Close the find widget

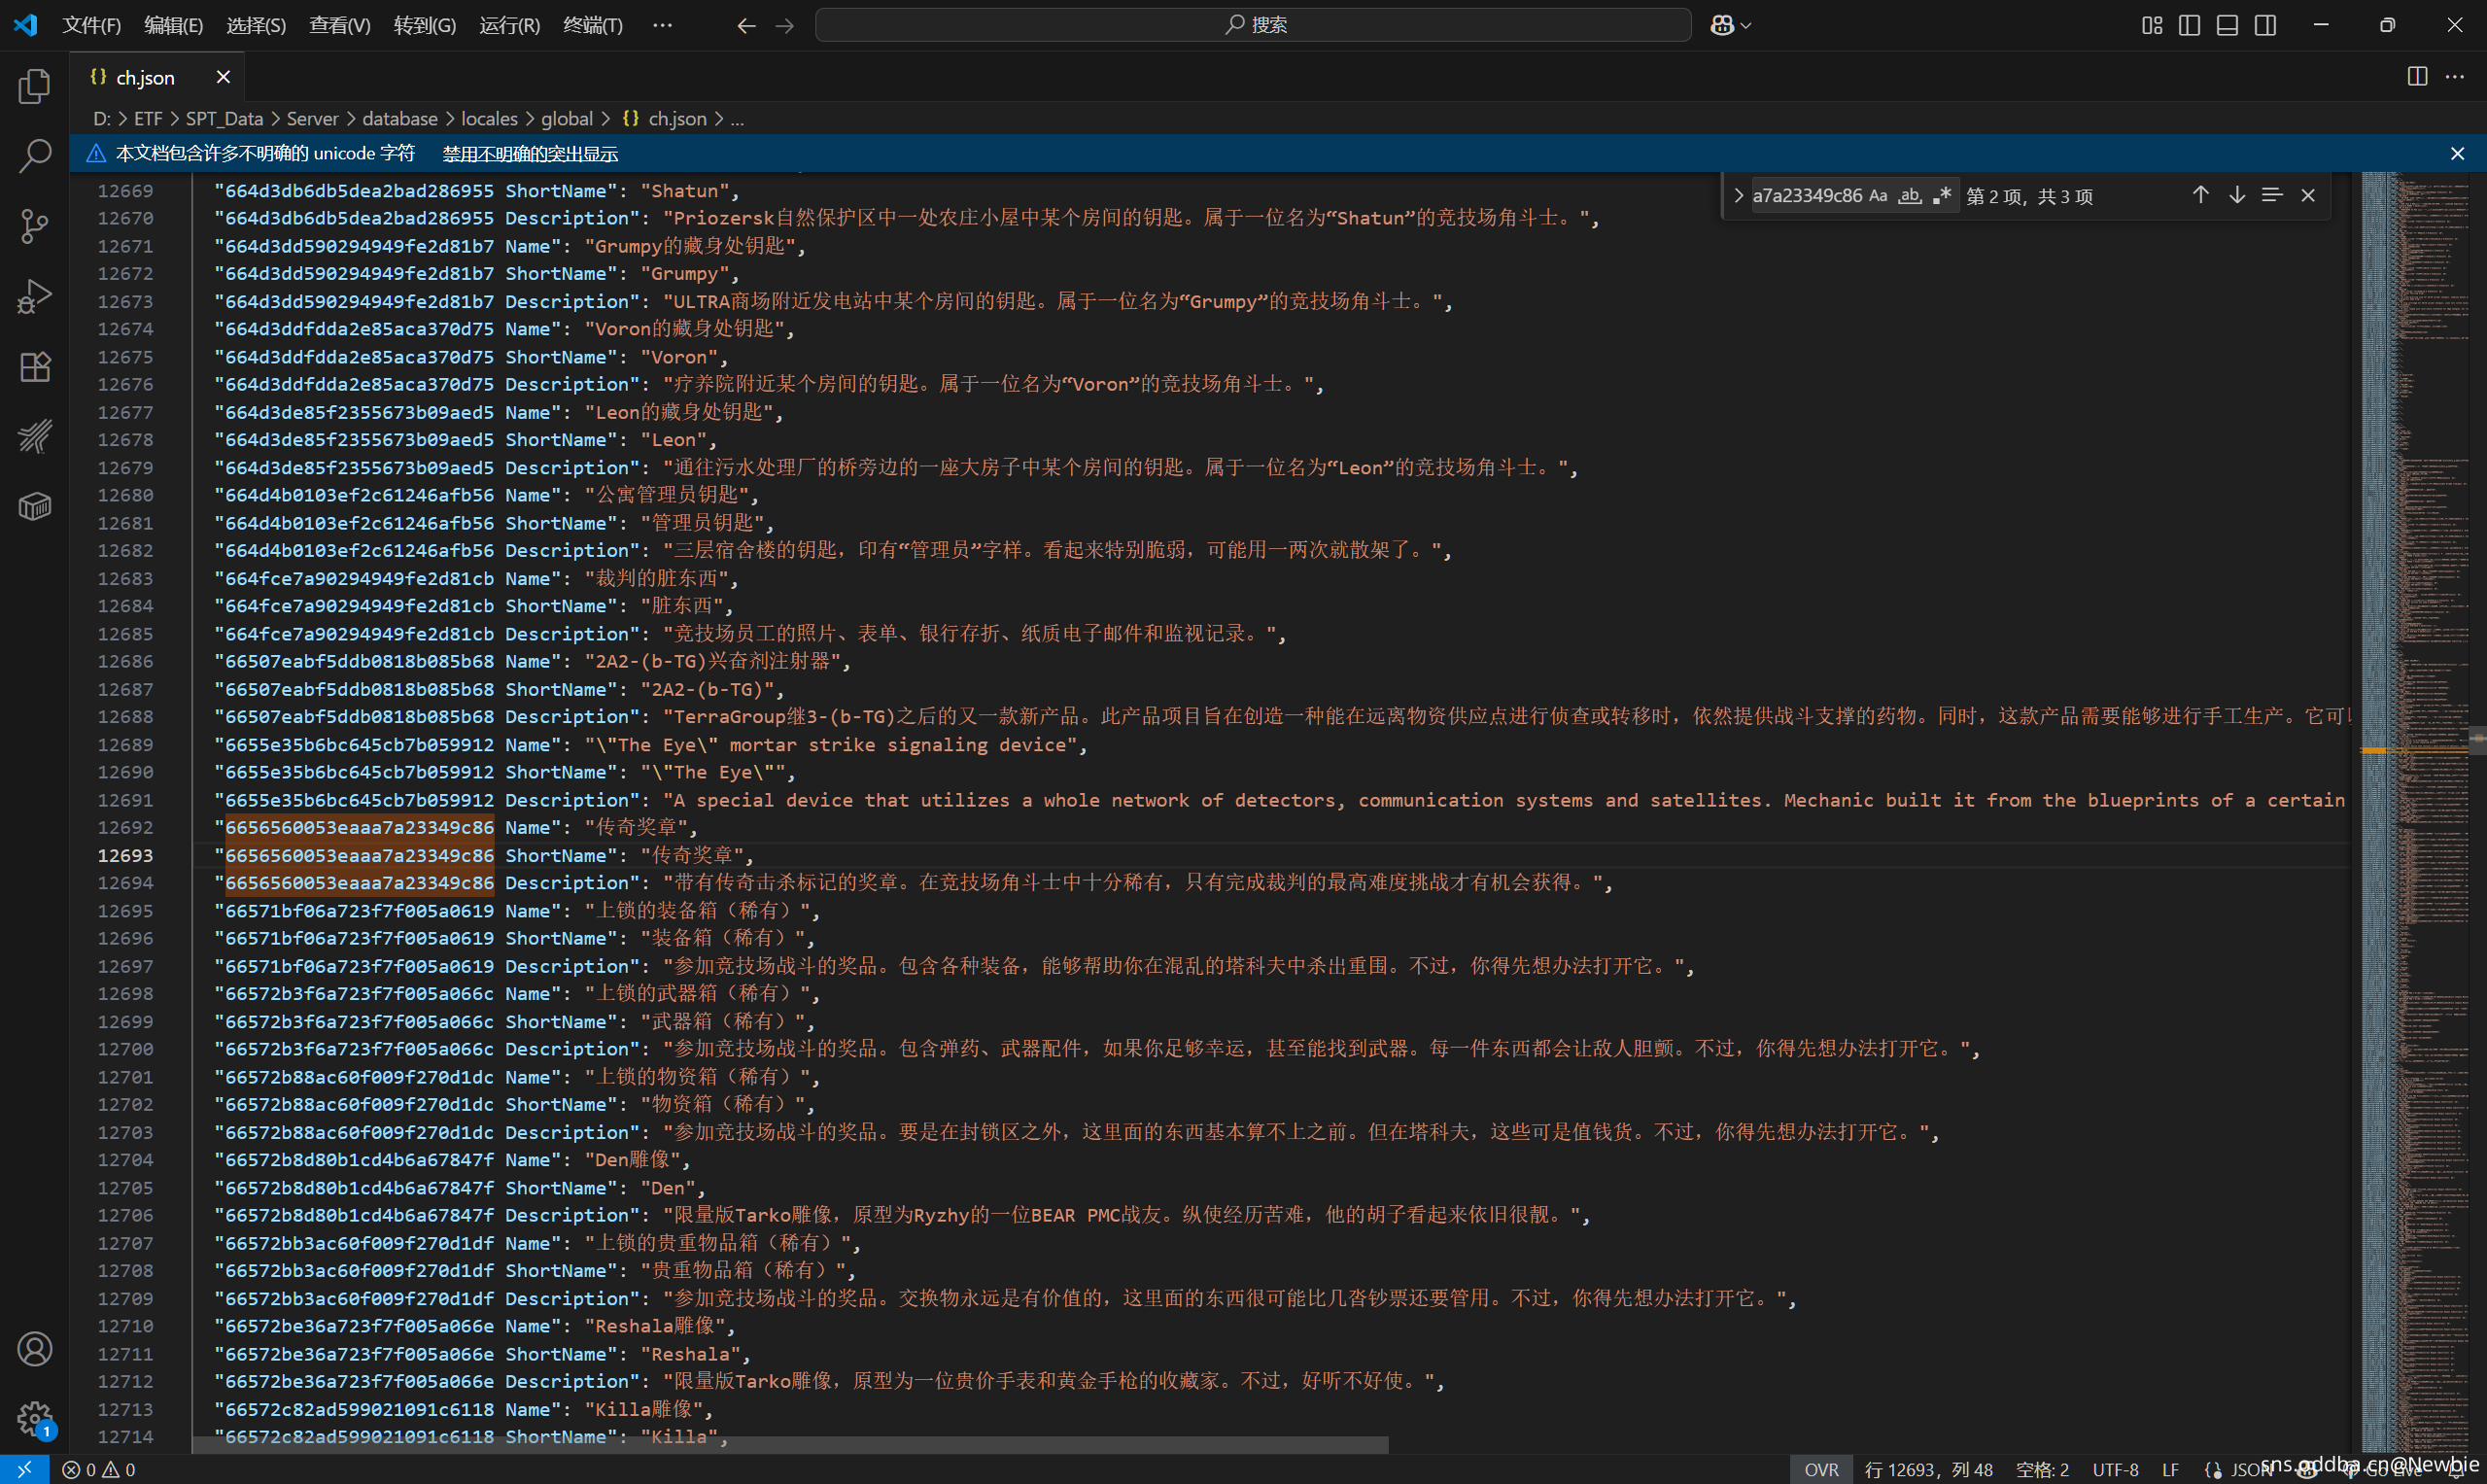coord(2308,195)
